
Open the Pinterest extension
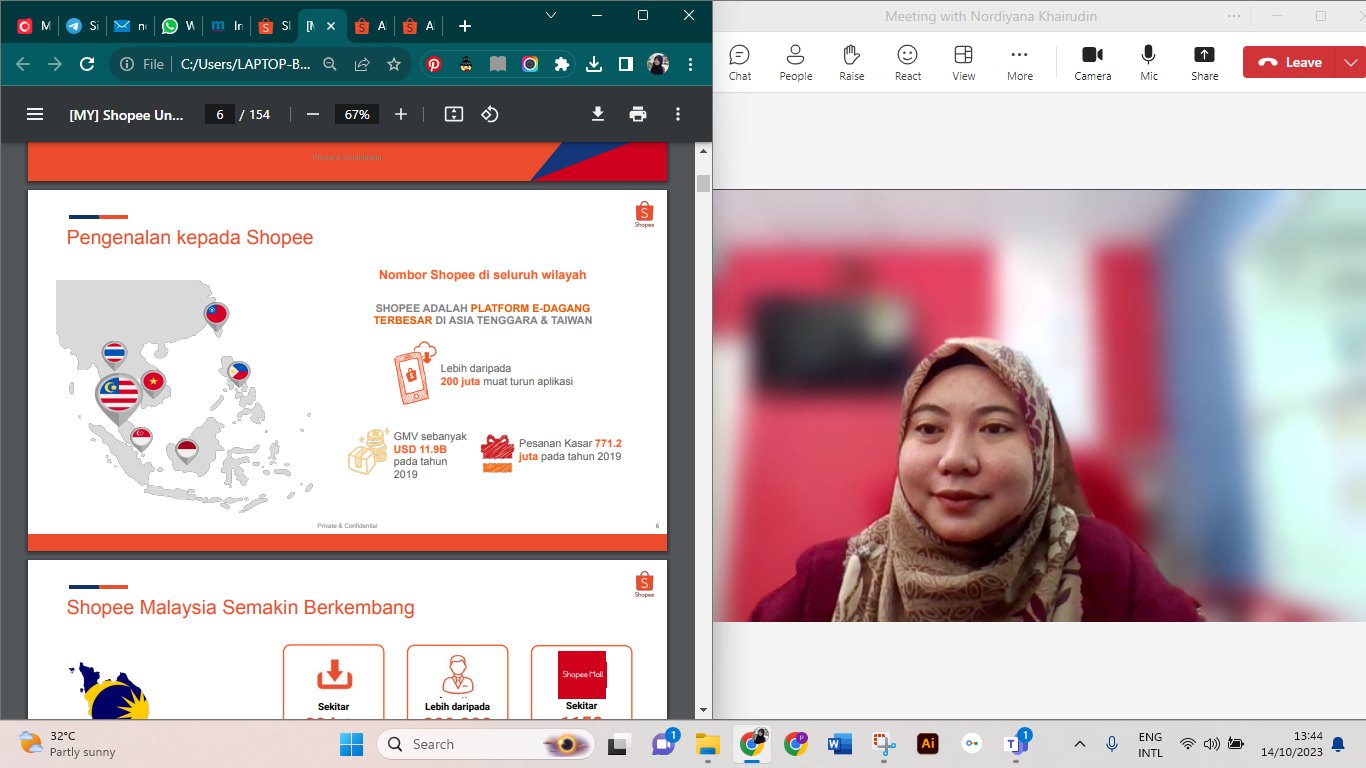(x=434, y=64)
